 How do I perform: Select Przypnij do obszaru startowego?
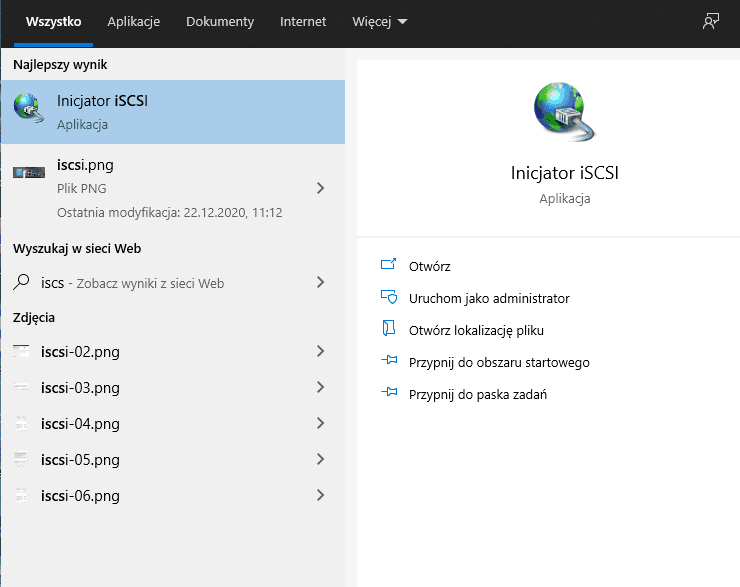pos(499,362)
